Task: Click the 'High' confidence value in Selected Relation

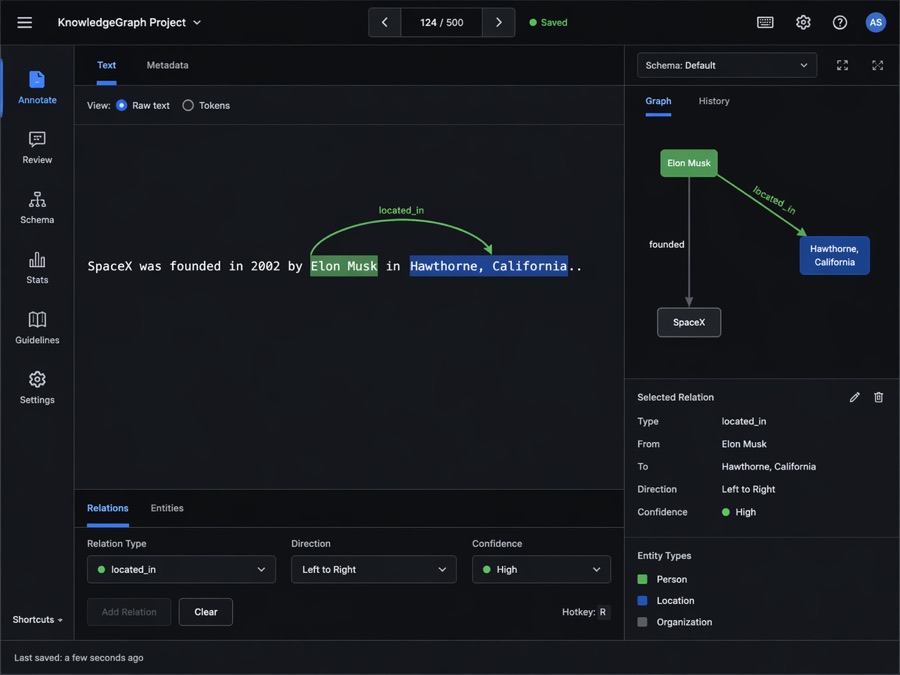Action: pyautogui.click(x=739, y=512)
